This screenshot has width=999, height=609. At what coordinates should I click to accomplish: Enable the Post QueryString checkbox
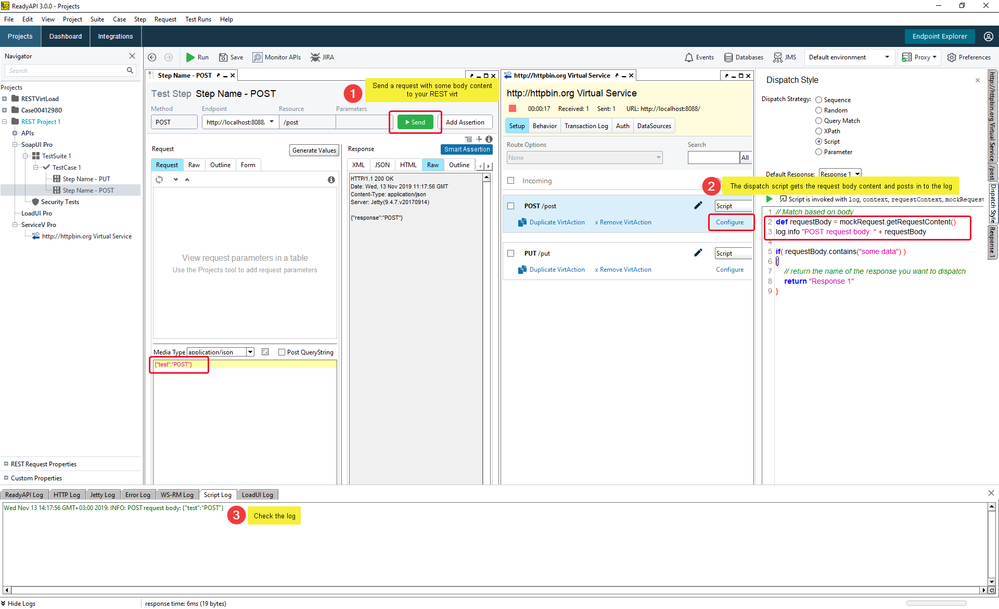[x=281, y=352]
